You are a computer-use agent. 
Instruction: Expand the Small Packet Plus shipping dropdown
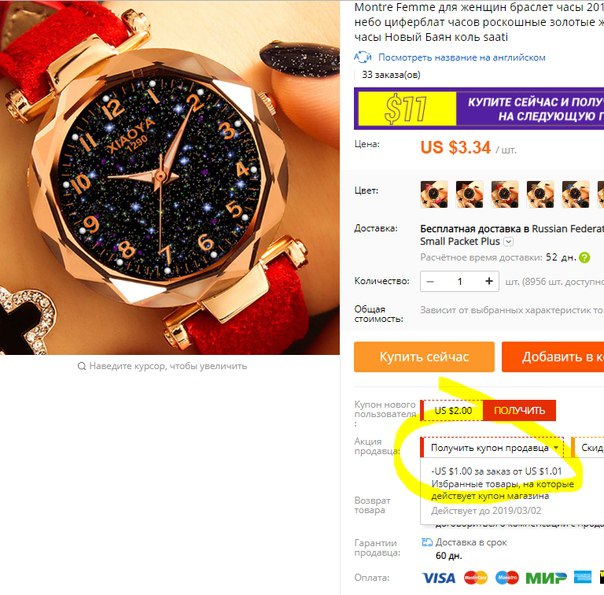tap(508, 242)
